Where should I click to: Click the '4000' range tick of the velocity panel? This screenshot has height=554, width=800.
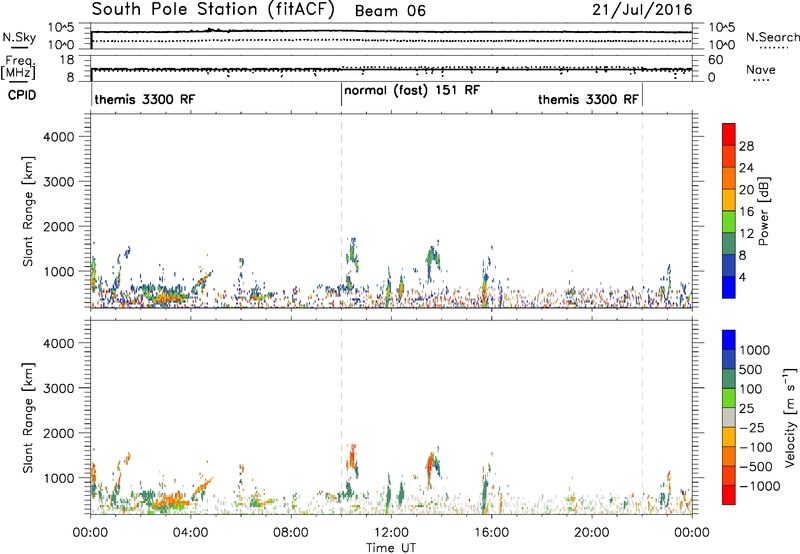tap(59, 343)
